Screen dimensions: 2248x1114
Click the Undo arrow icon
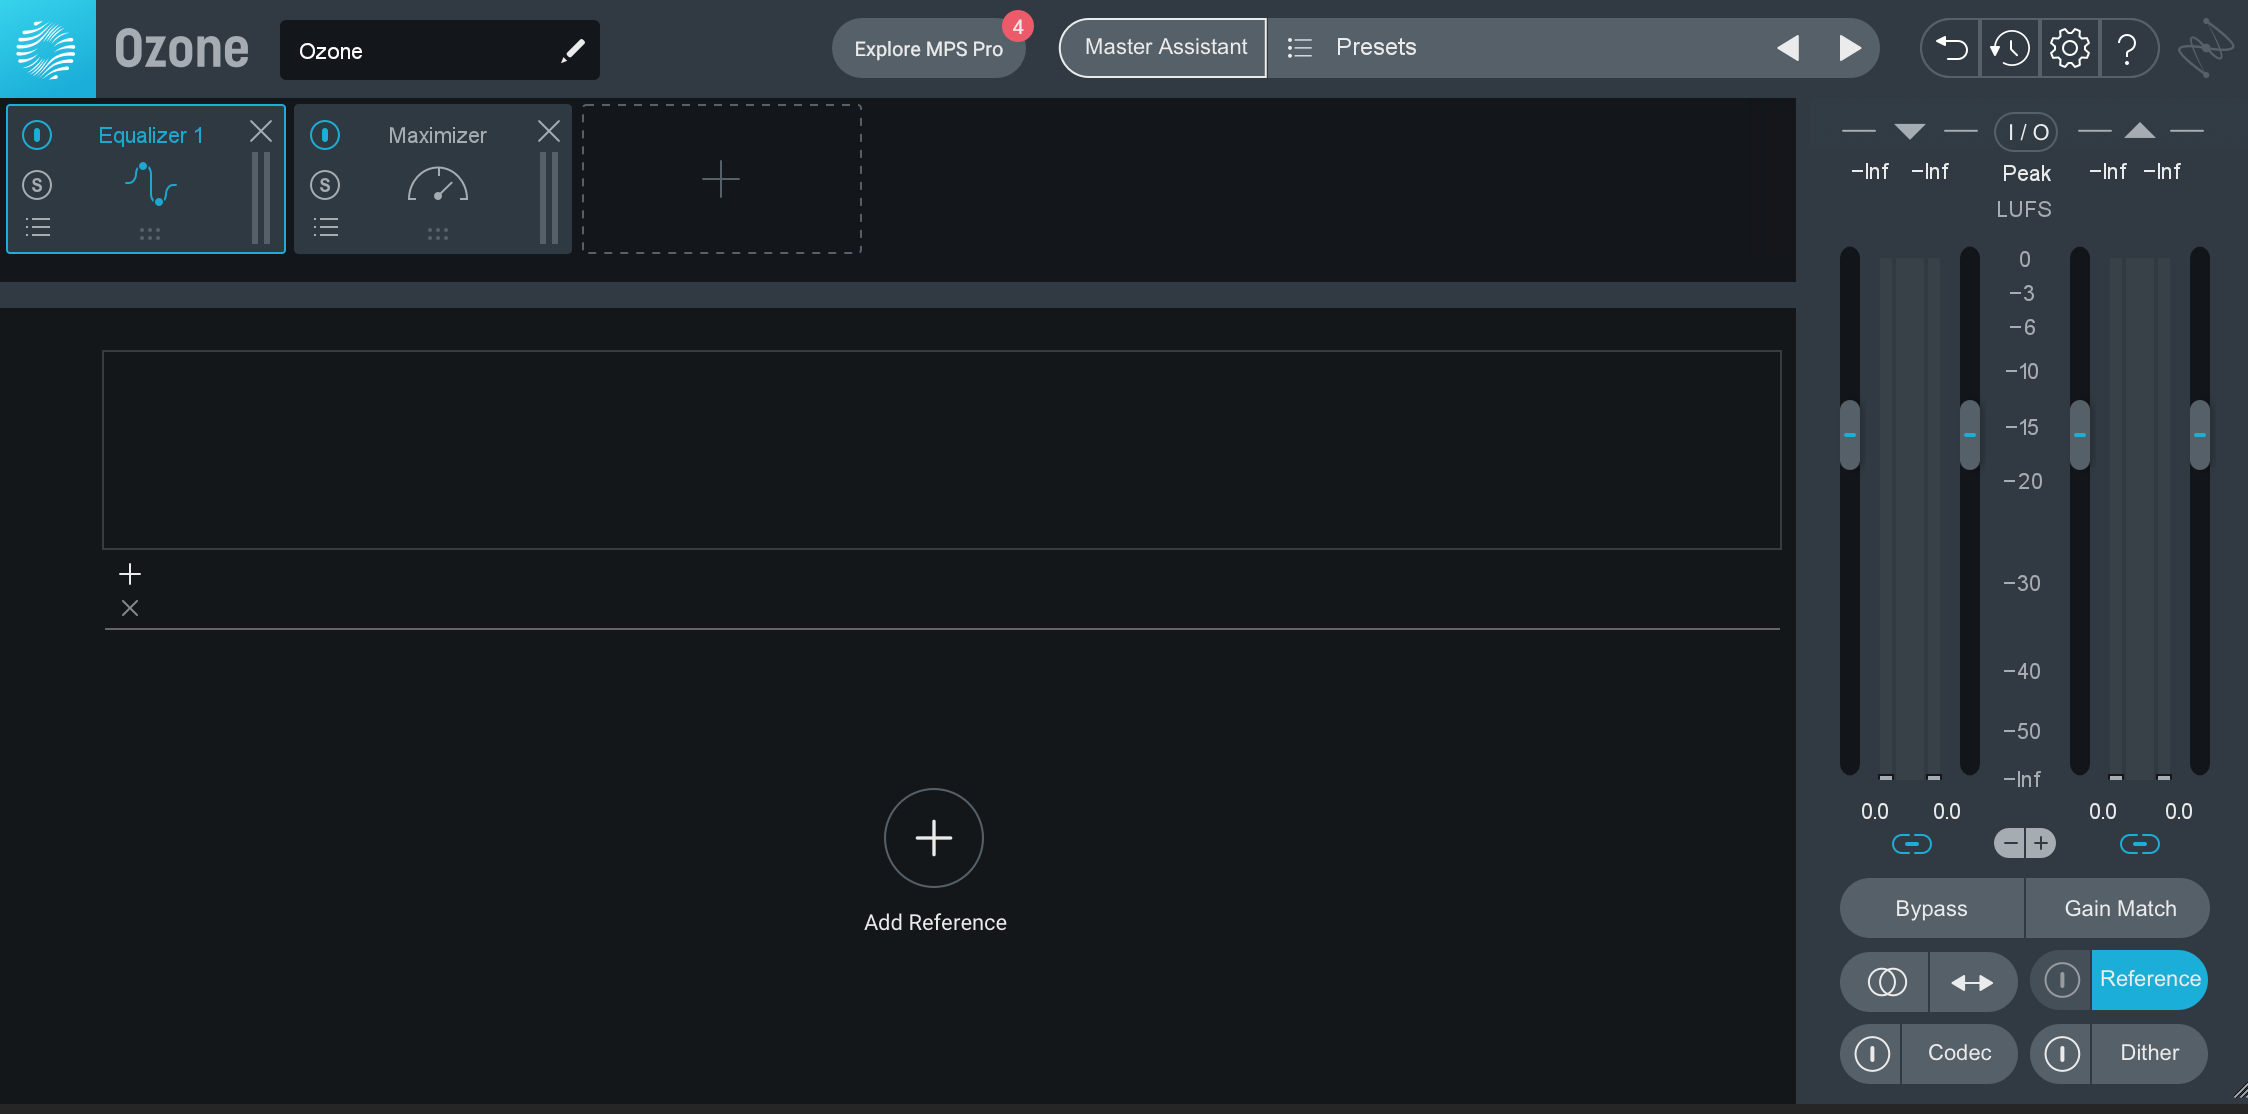tap(1951, 48)
